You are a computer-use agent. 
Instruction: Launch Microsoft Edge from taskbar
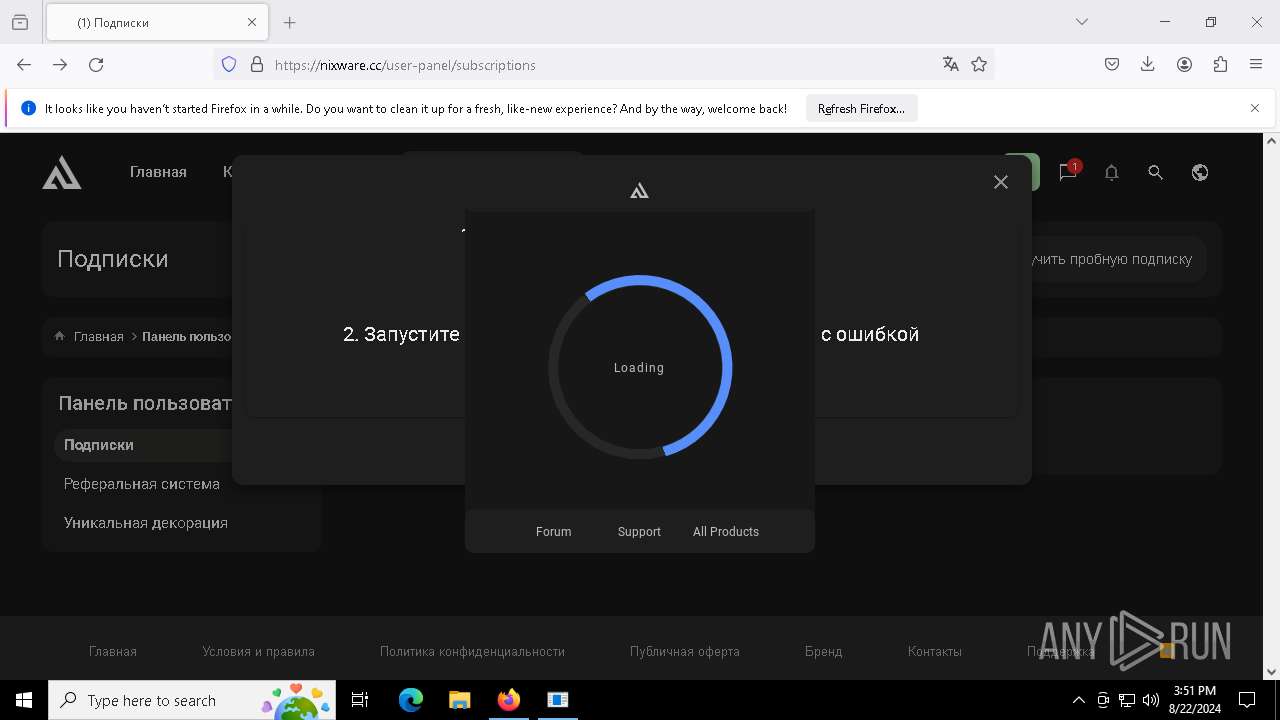(x=411, y=700)
